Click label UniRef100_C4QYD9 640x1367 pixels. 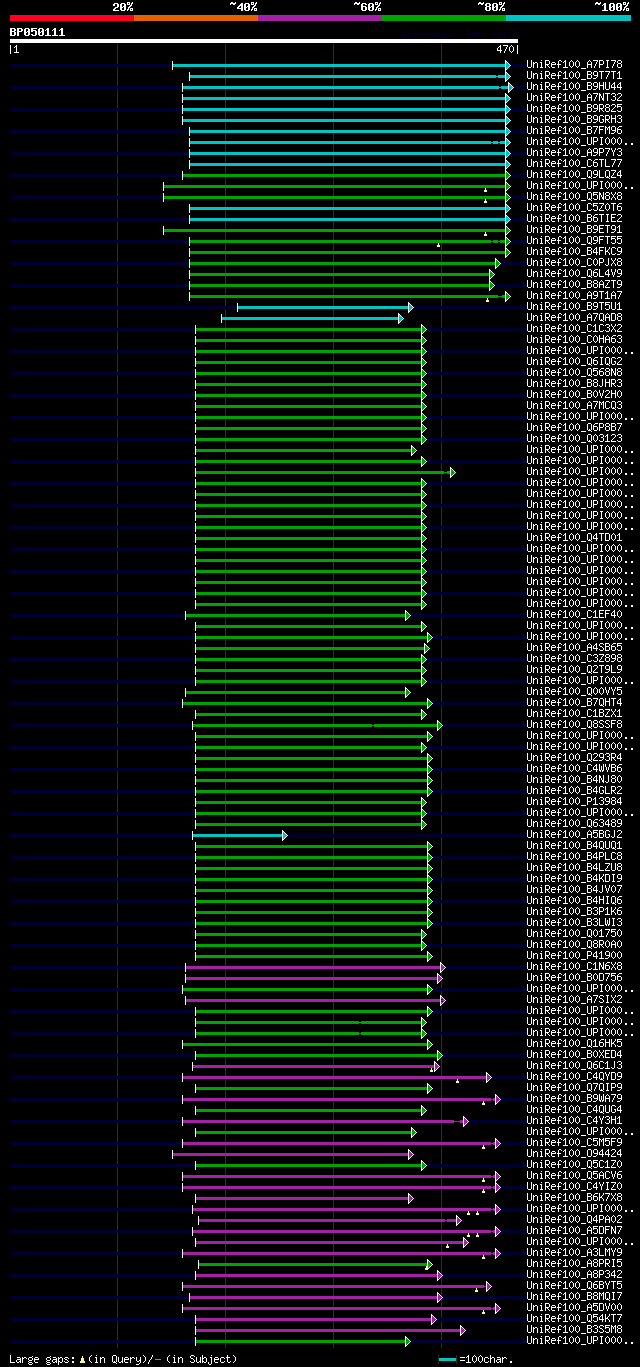574,1076
